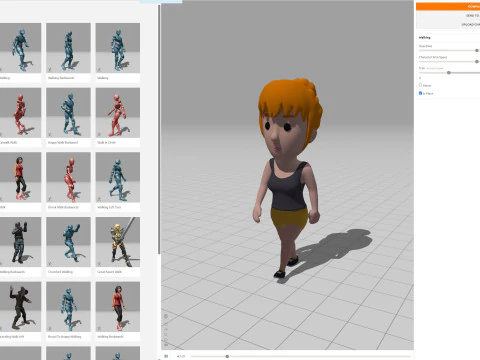Enable the Mirror checkbox

420,85
